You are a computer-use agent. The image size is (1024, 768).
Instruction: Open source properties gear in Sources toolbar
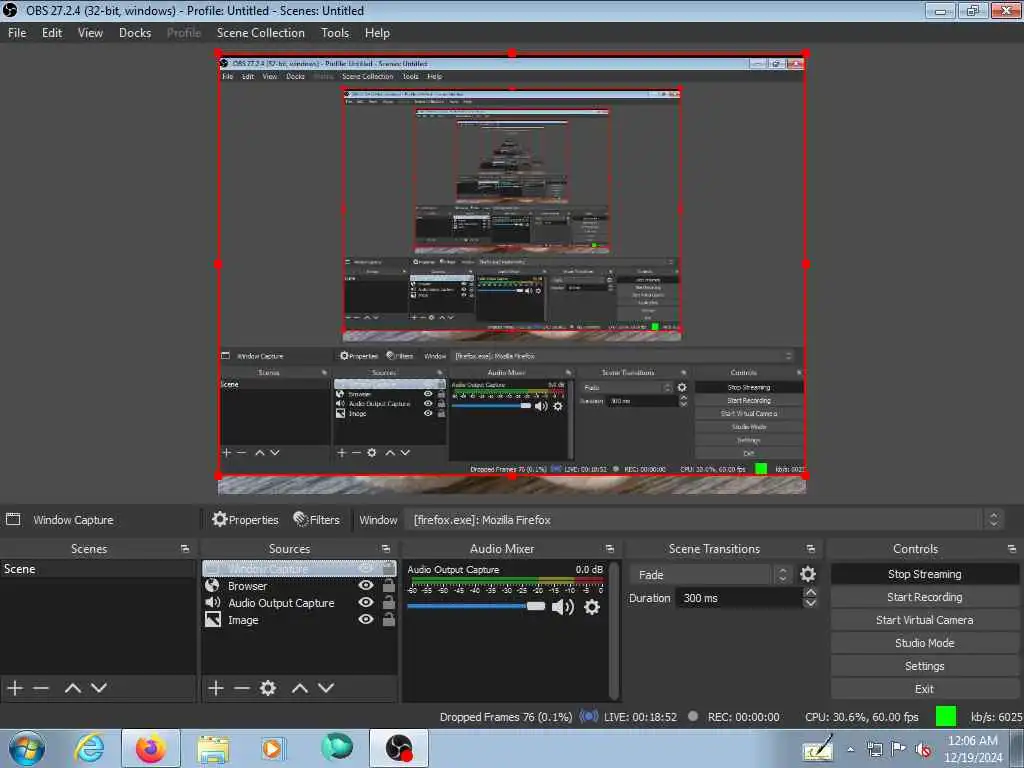pyautogui.click(x=268, y=688)
